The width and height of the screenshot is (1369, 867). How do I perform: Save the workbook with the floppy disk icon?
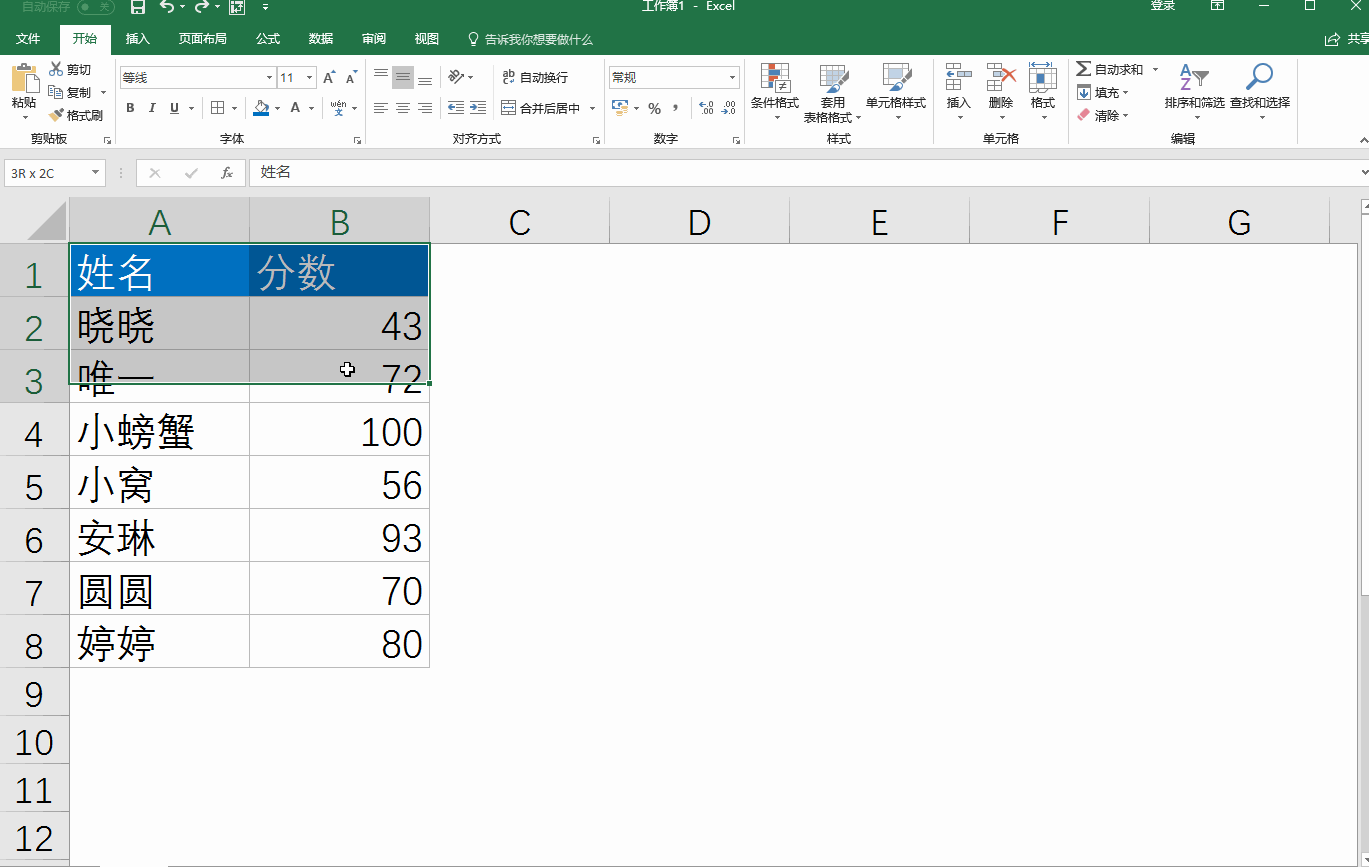point(138,7)
